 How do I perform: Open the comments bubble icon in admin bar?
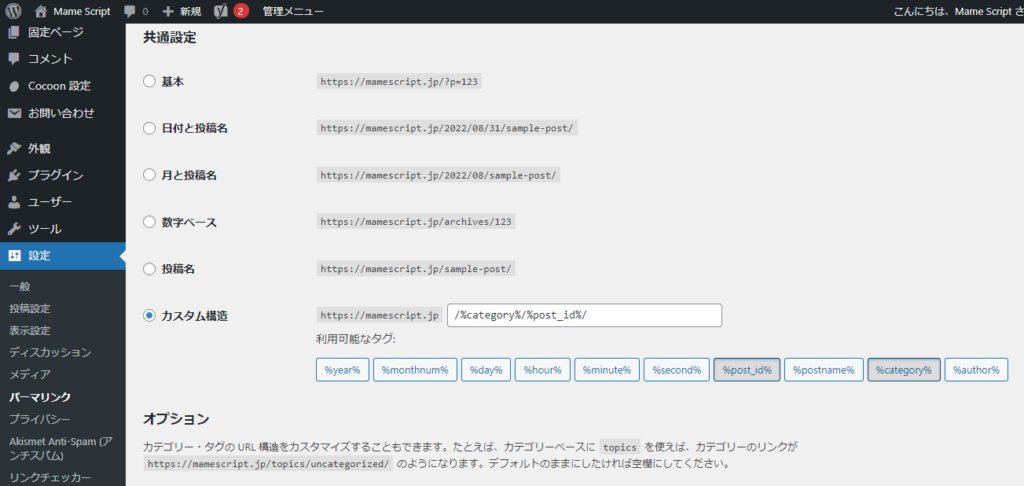point(131,11)
